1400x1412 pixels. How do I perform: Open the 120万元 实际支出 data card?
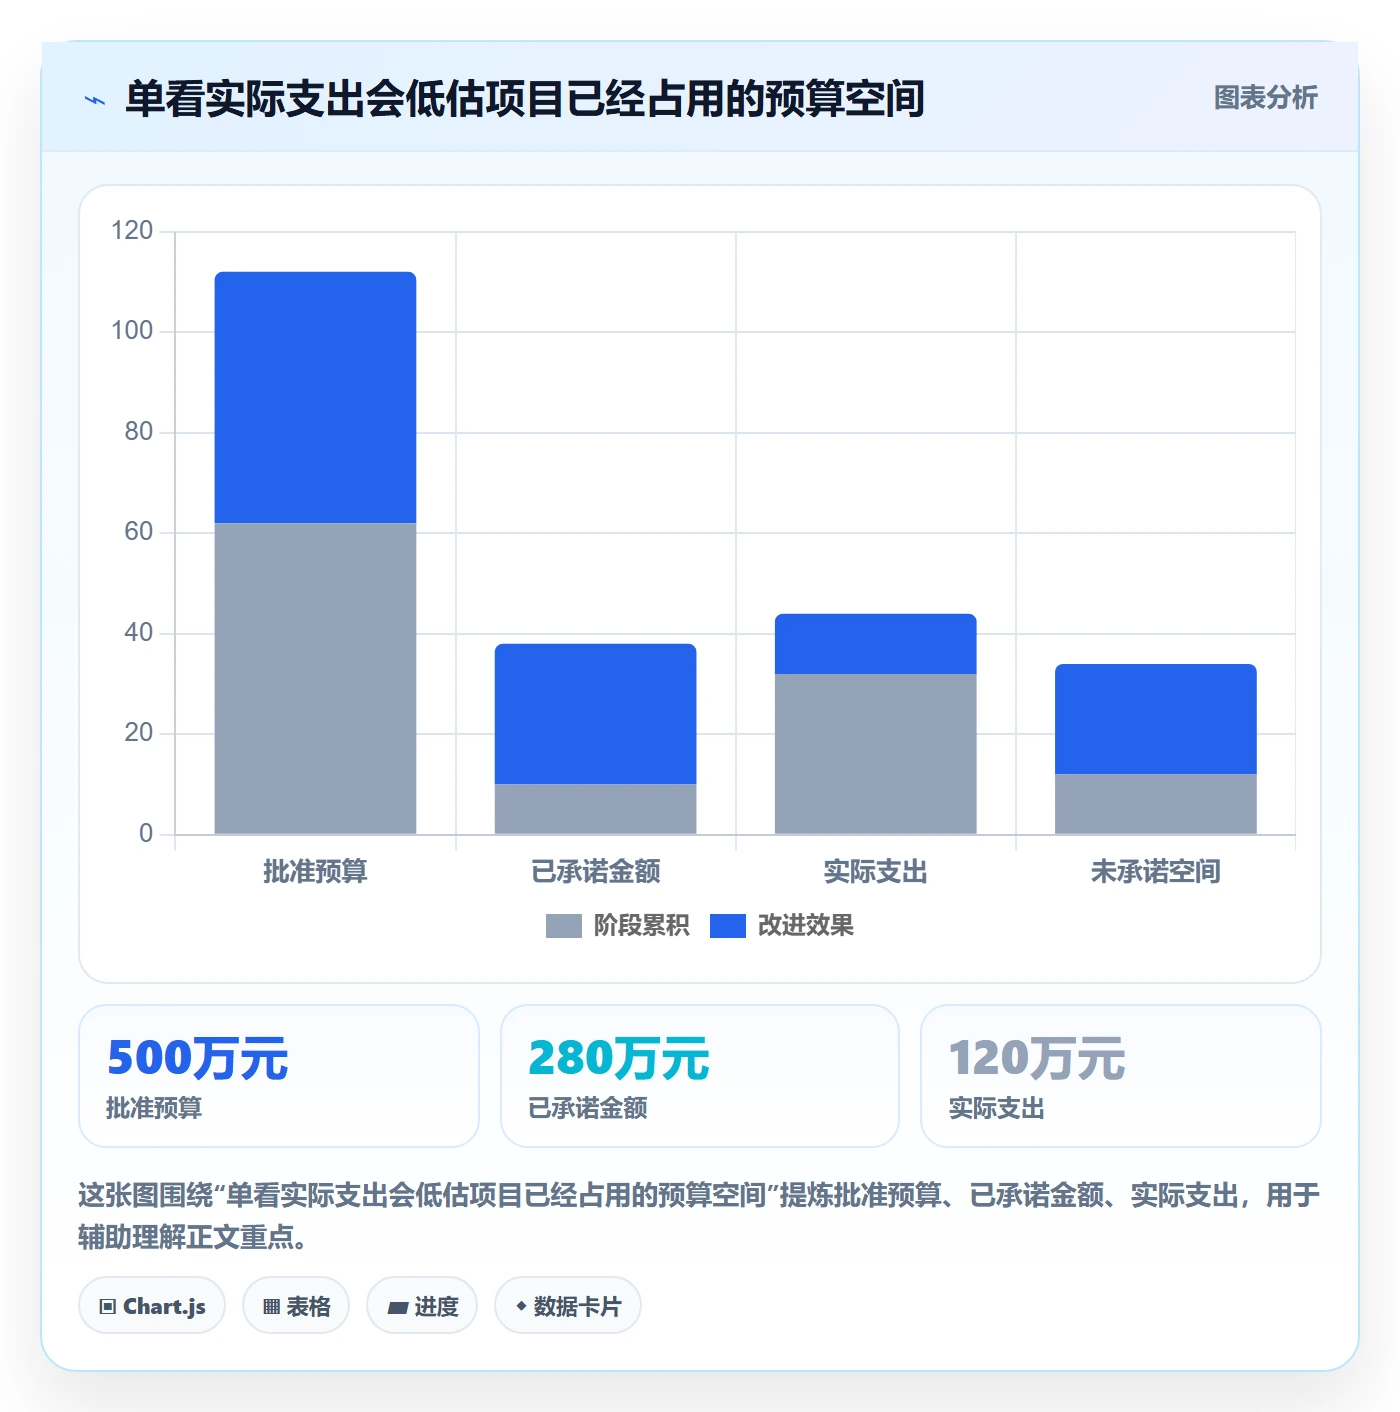pyautogui.click(x=1121, y=1076)
